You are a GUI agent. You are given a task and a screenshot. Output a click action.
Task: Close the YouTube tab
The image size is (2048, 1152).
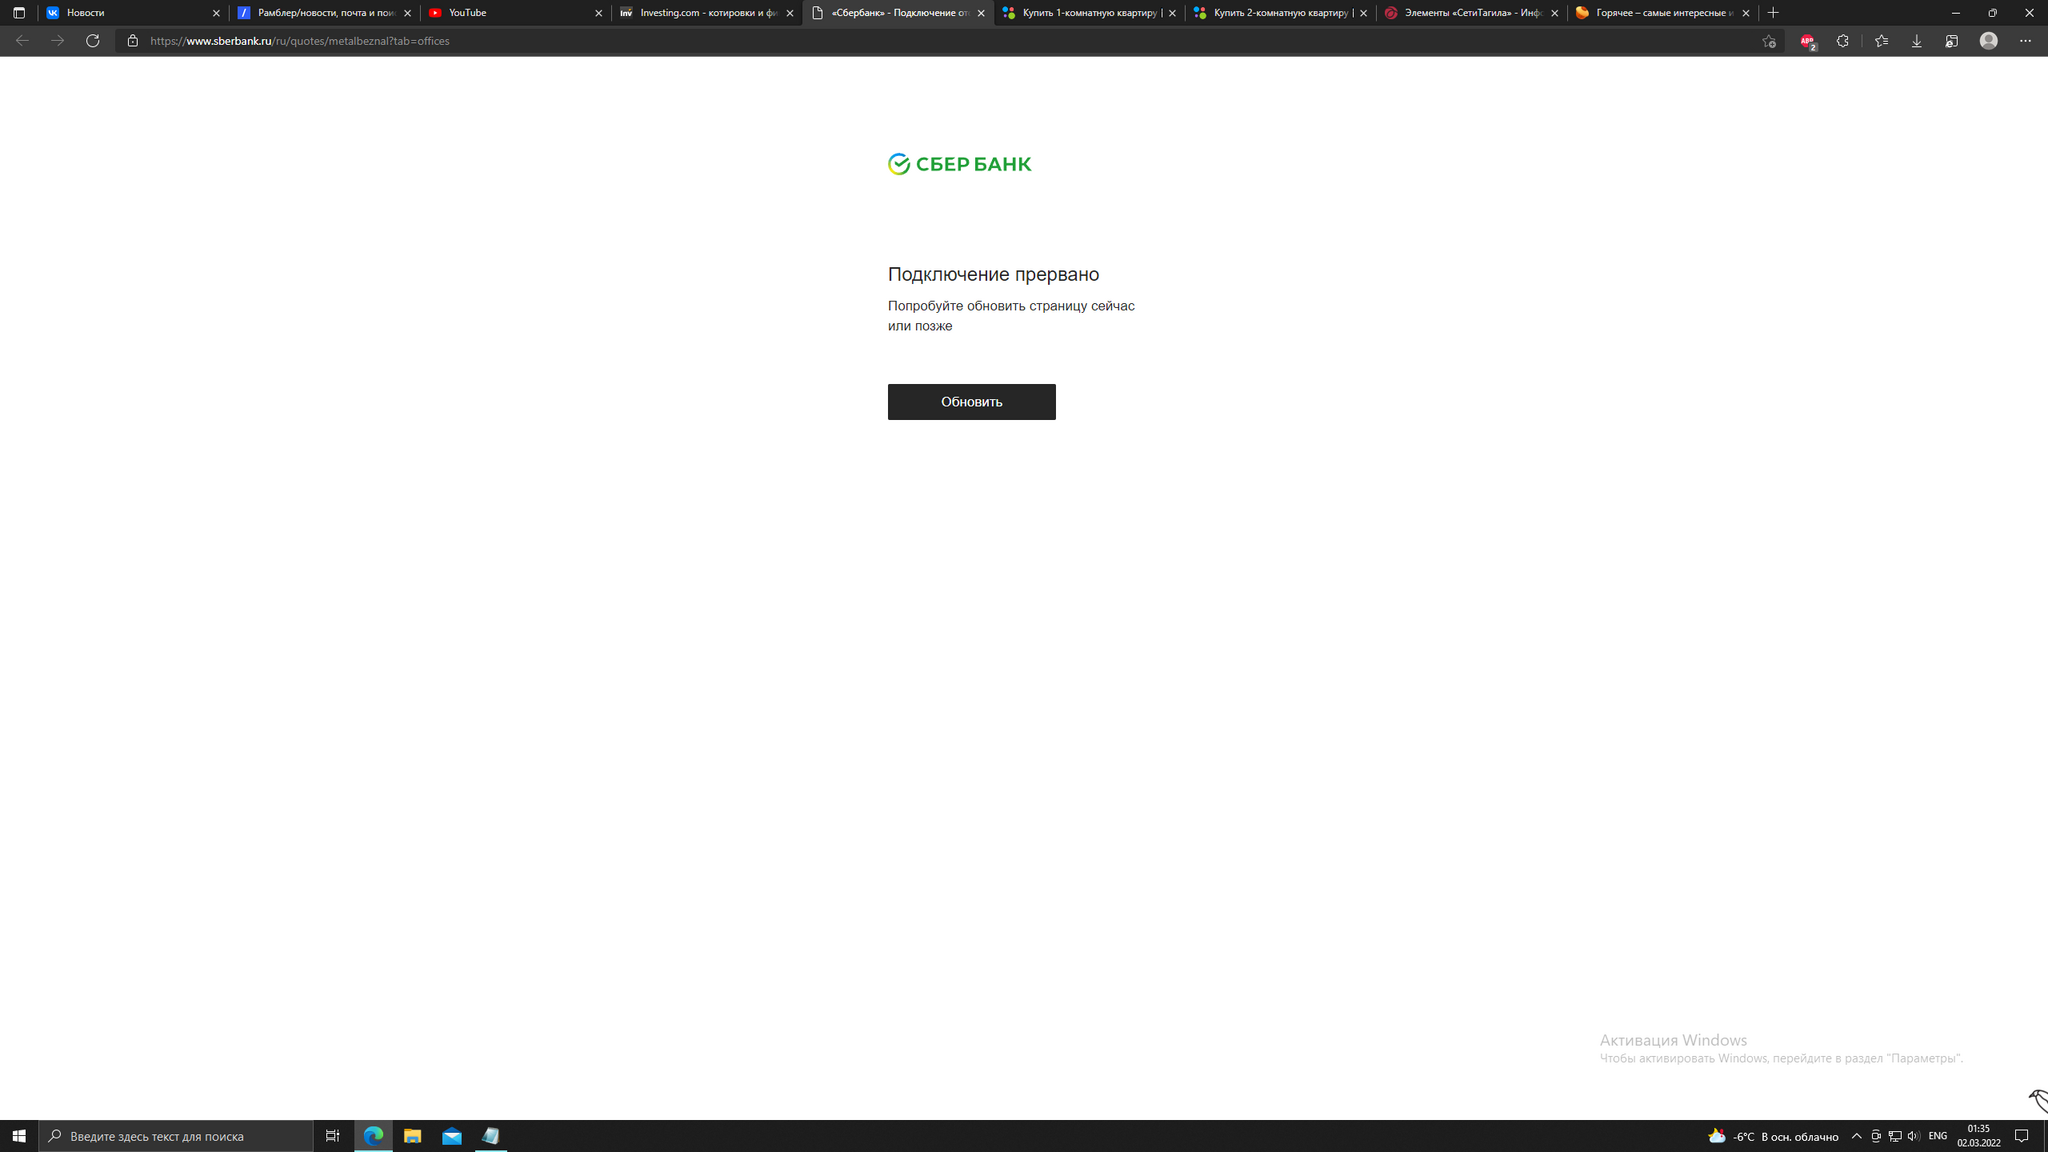pos(598,13)
